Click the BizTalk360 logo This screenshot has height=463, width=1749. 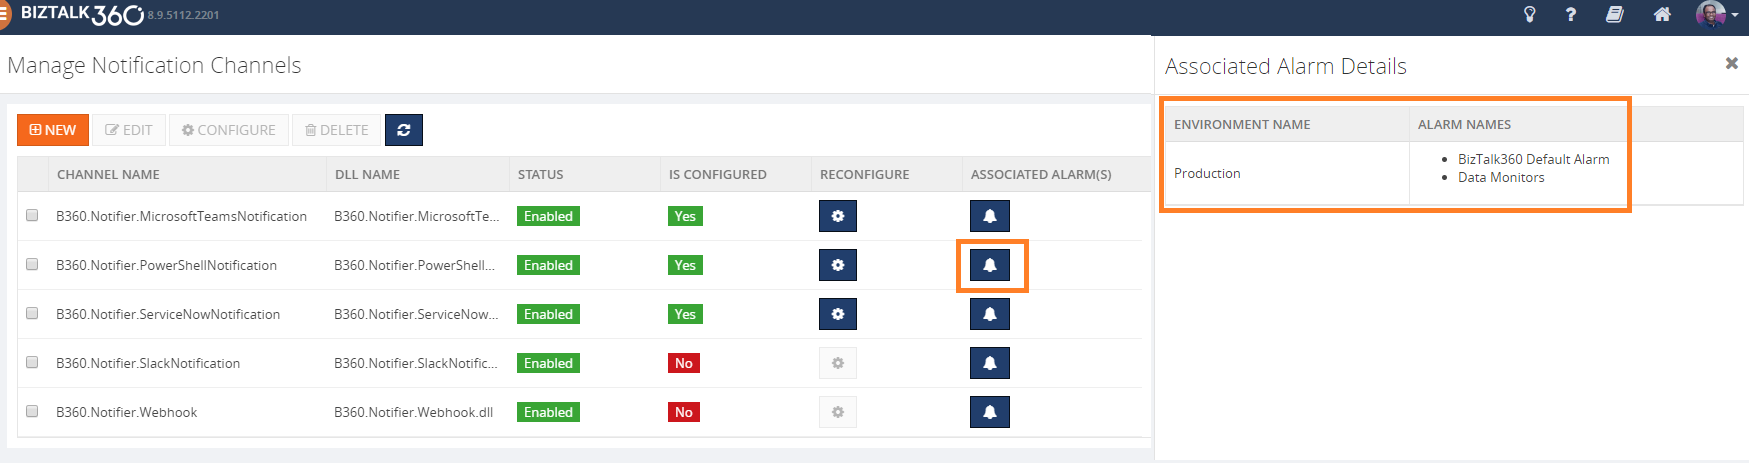click(x=82, y=14)
